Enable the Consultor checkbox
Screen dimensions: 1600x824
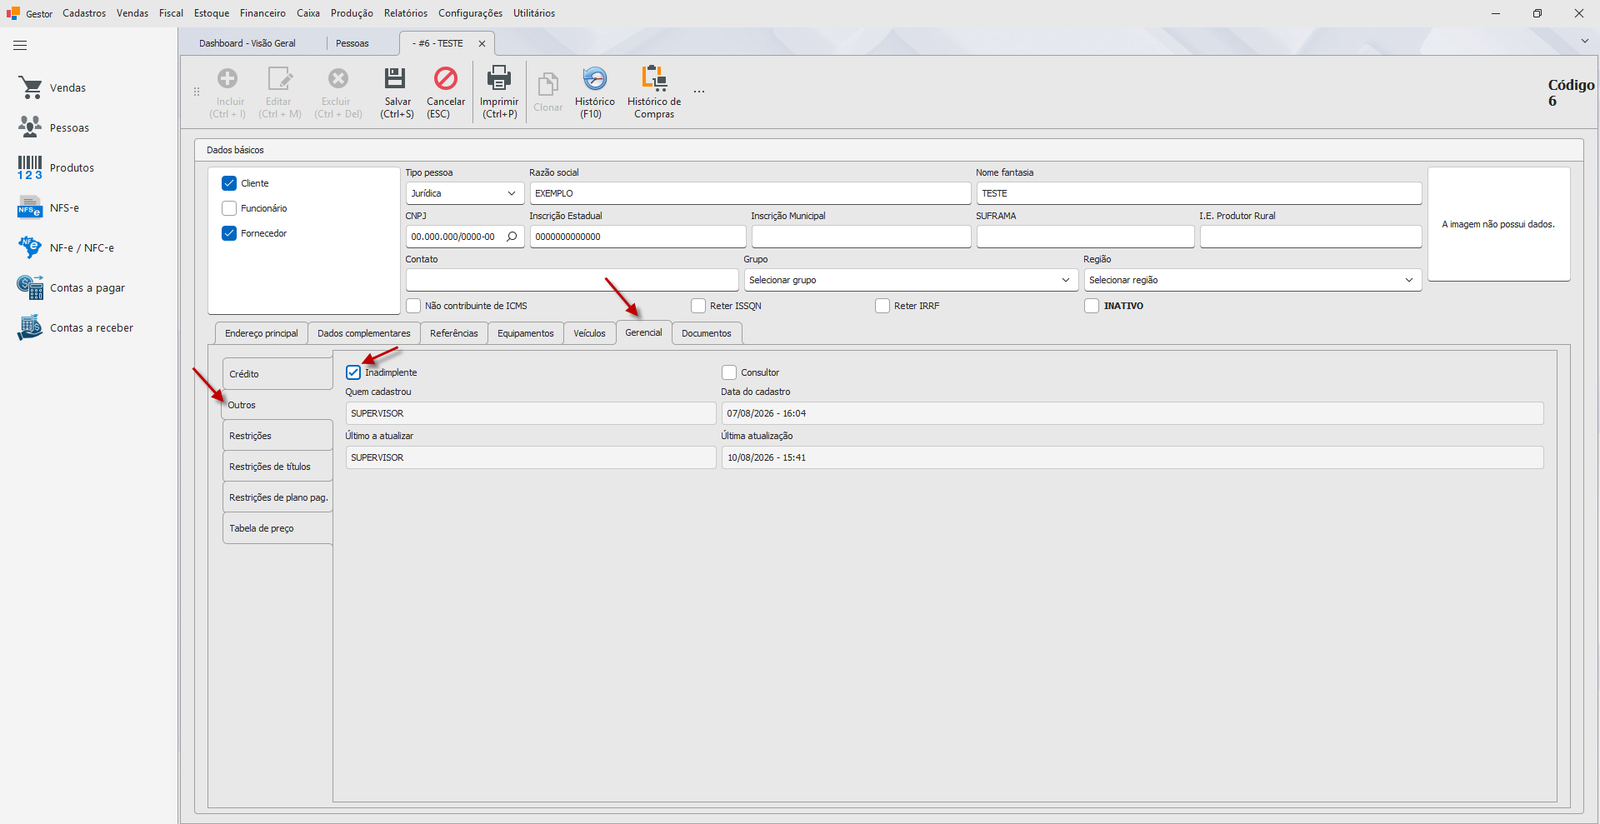[x=729, y=372]
